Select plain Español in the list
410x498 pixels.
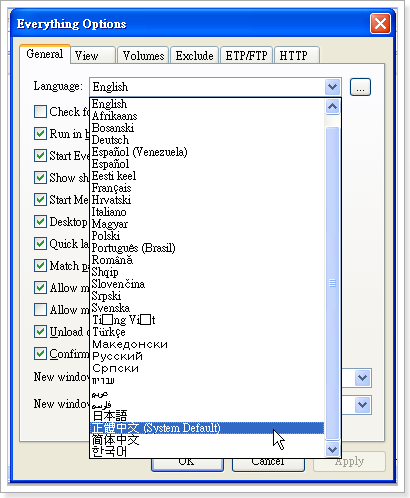point(207,164)
